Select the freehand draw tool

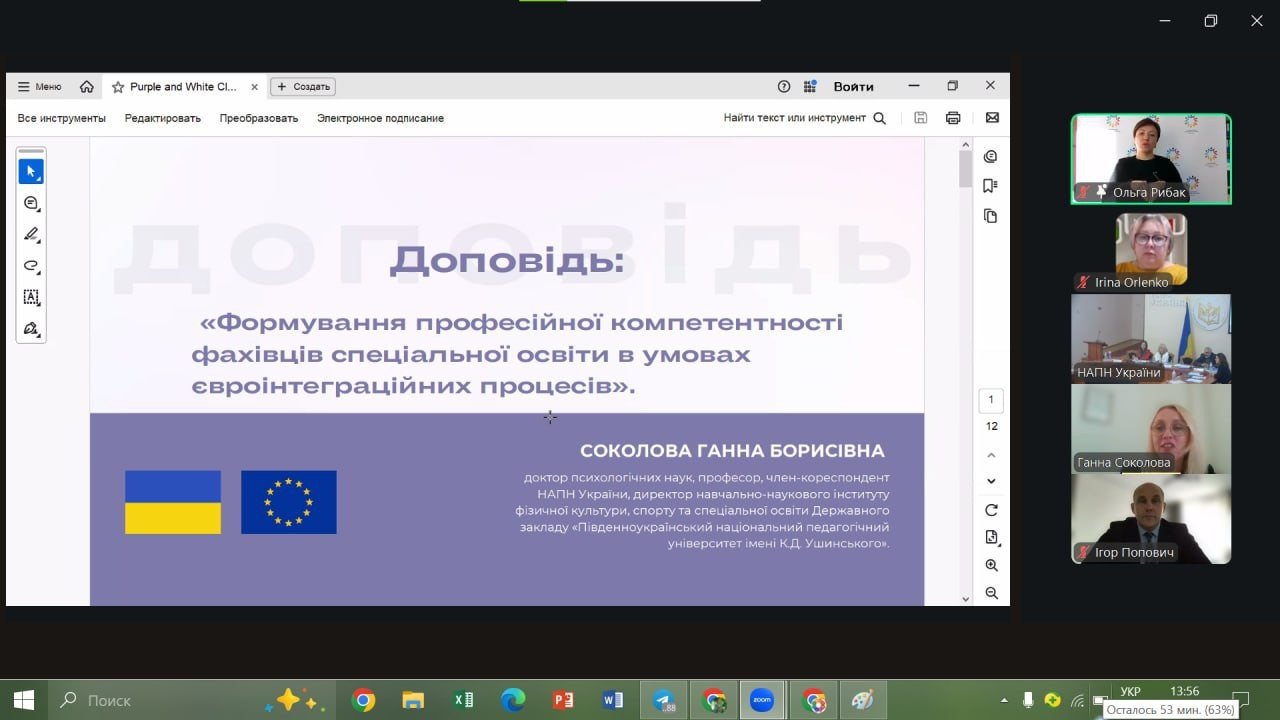tap(31, 266)
